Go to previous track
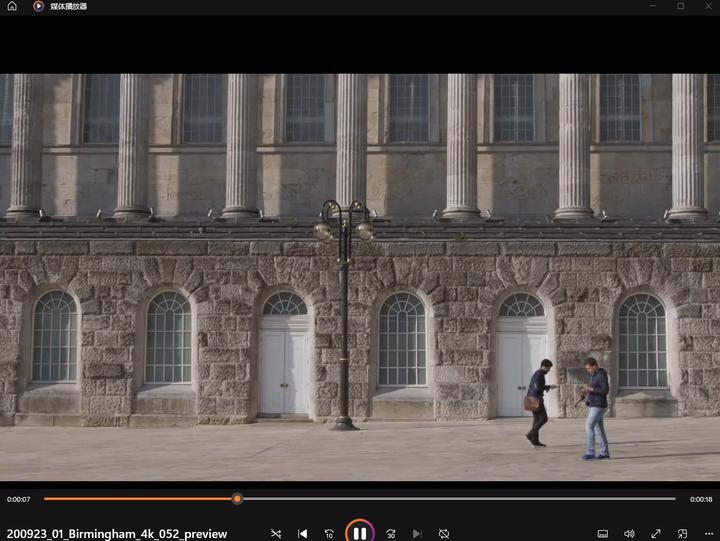This screenshot has width=720, height=541. [302, 534]
